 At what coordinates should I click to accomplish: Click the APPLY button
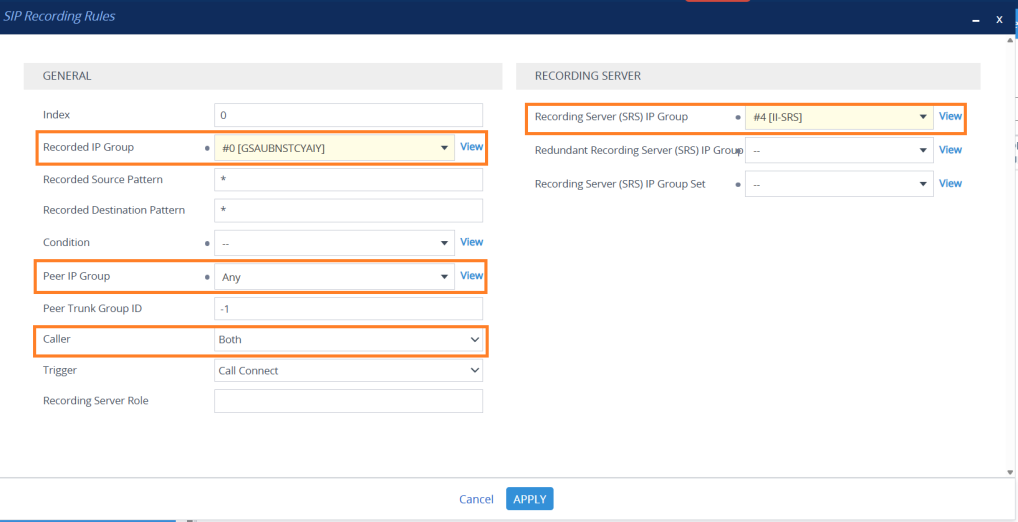pyautogui.click(x=529, y=499)
